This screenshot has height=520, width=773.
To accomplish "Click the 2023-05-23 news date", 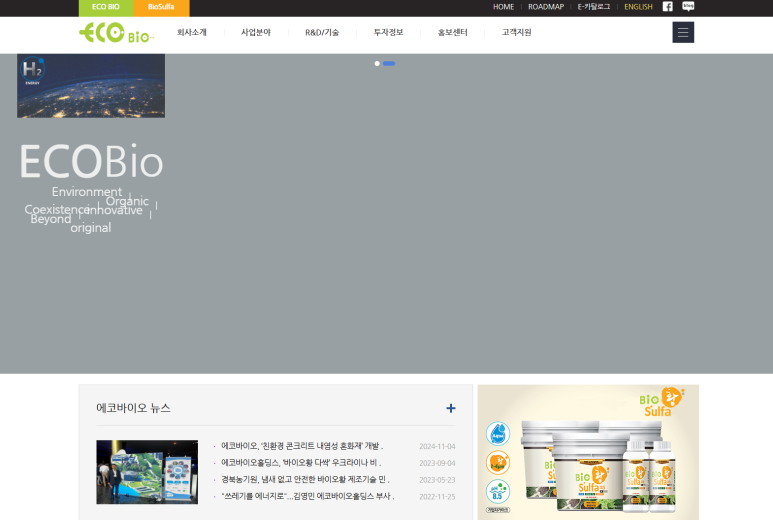I will 437,480.
